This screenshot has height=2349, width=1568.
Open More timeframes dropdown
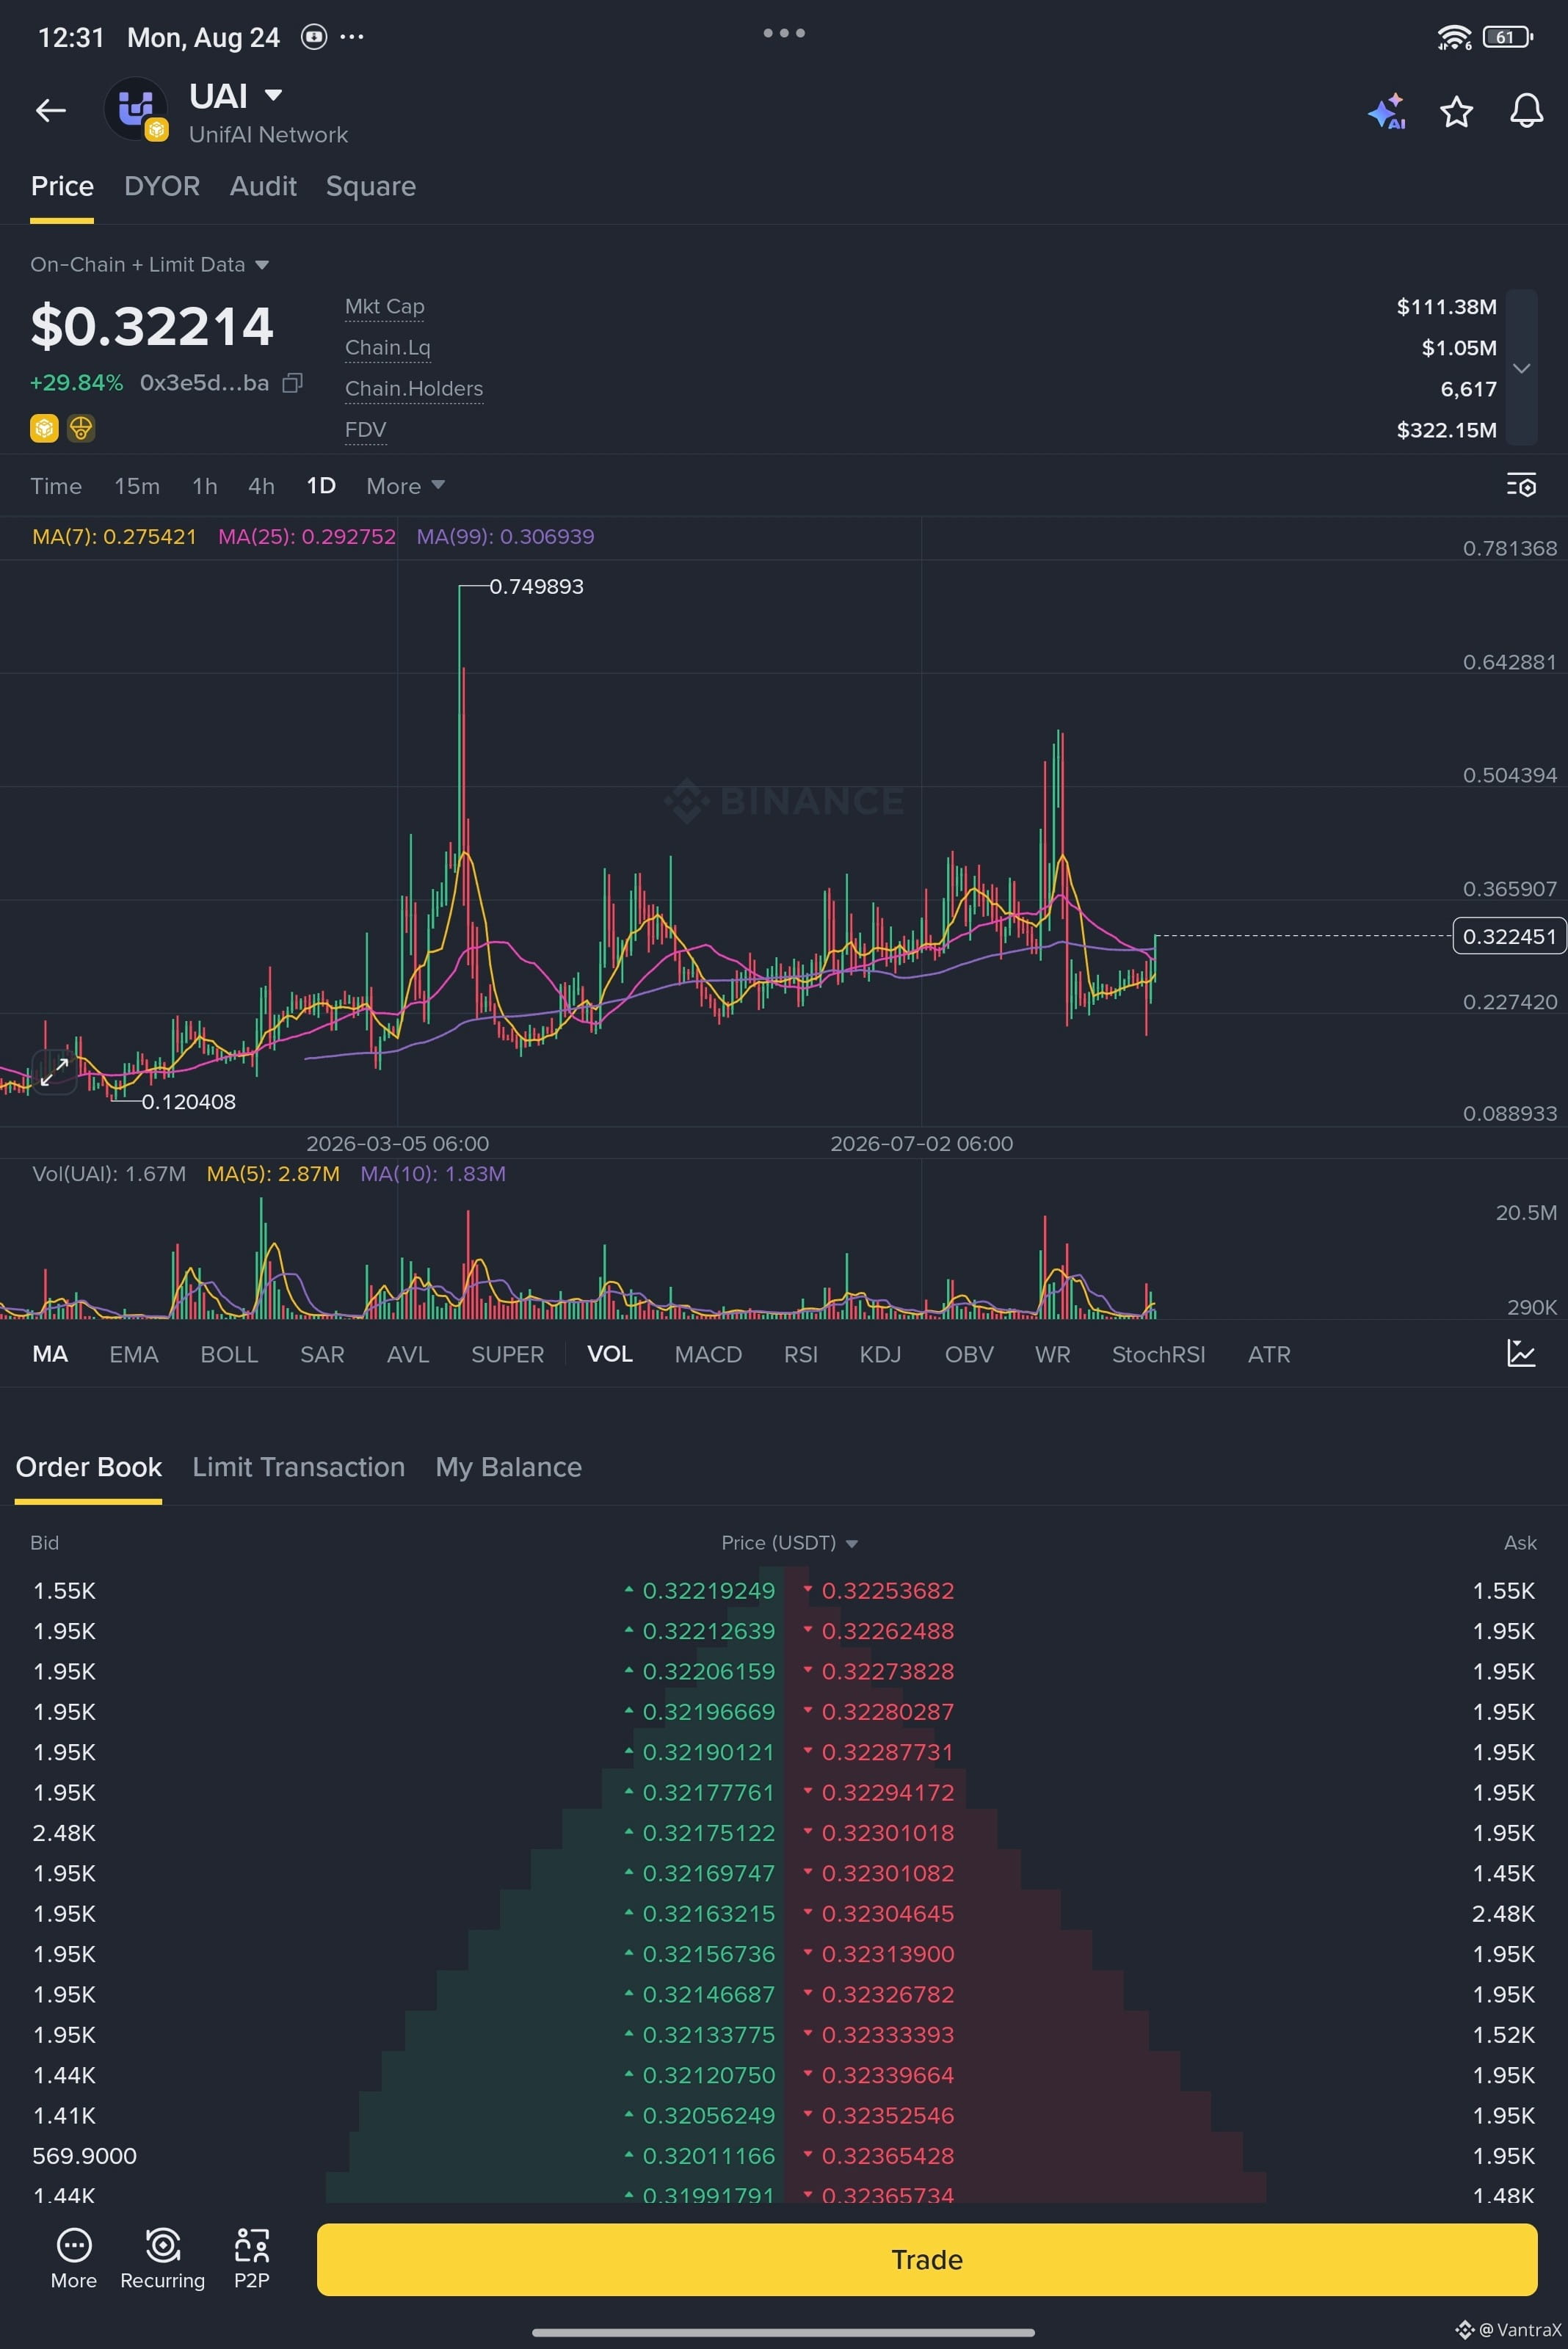(405, 486)
